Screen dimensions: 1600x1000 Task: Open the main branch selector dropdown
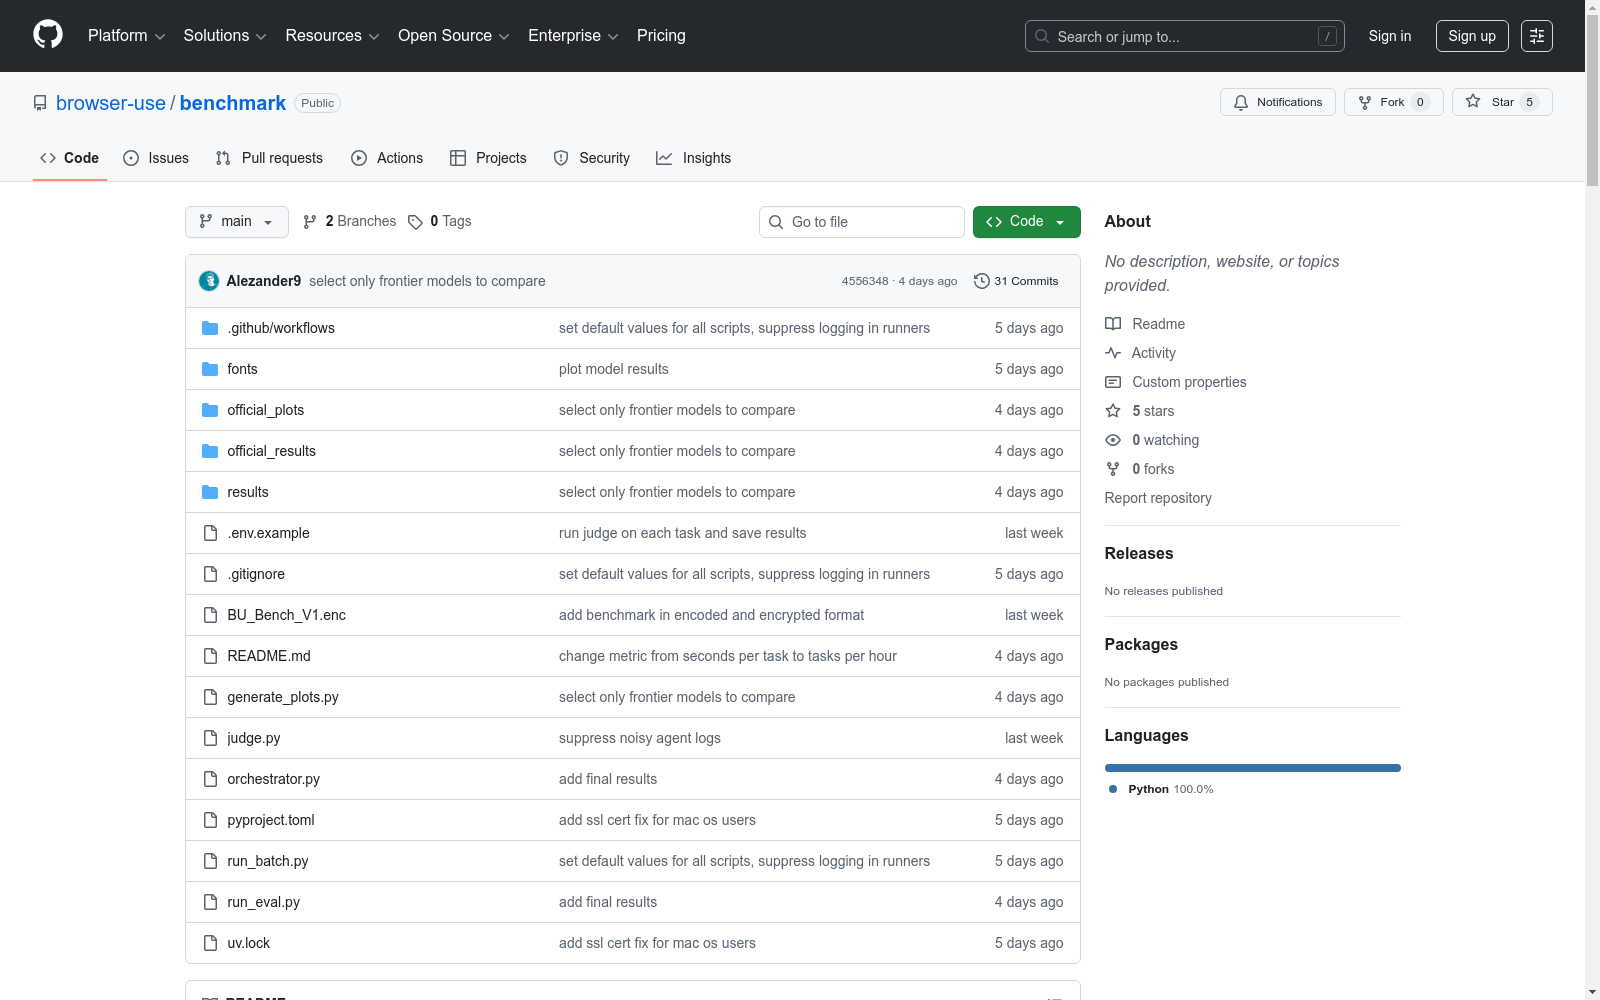click(x=237, y=222)
